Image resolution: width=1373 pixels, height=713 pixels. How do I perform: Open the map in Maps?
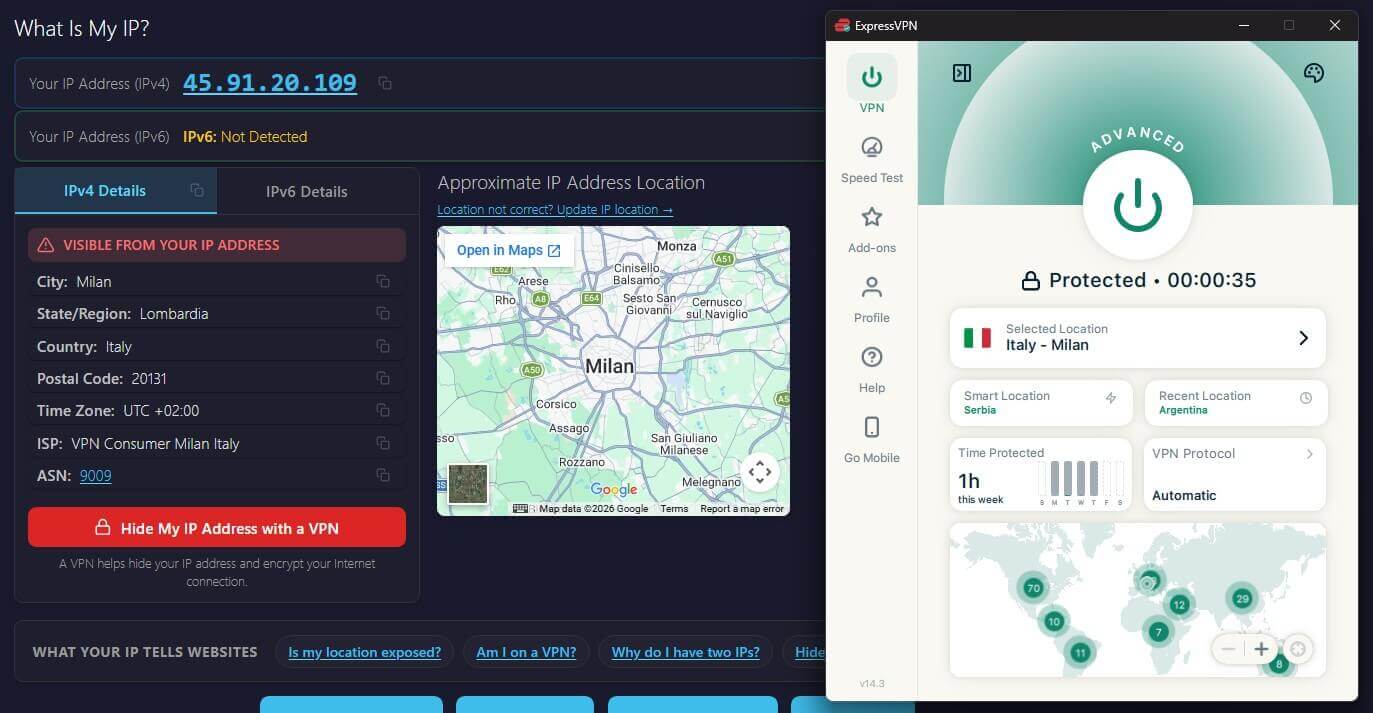pyautogui.click(x=508, y=250)
